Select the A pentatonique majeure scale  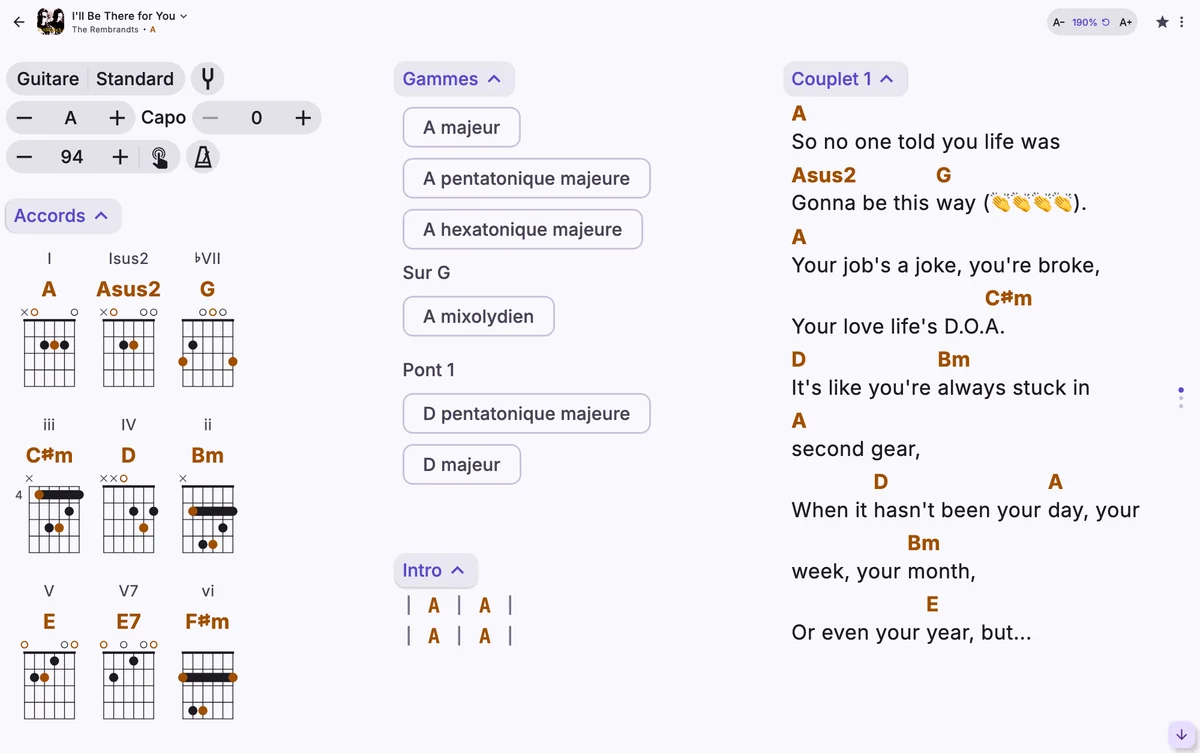coord(526,178)
